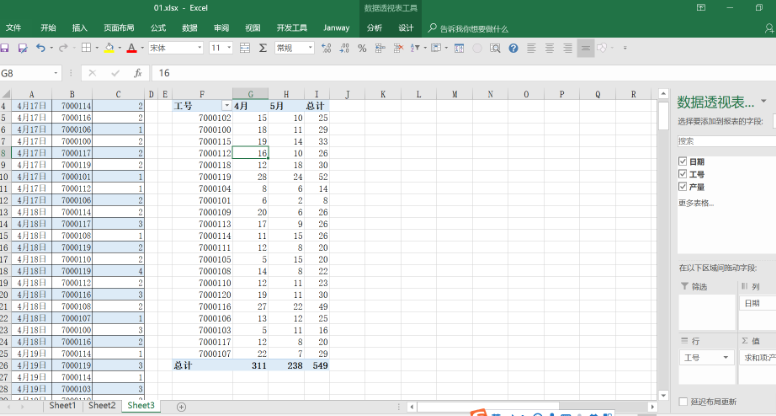The width and height of the screenshot is (776, 416).
Task: Select the 总计 total cell 549
Action: click(317, 366)
